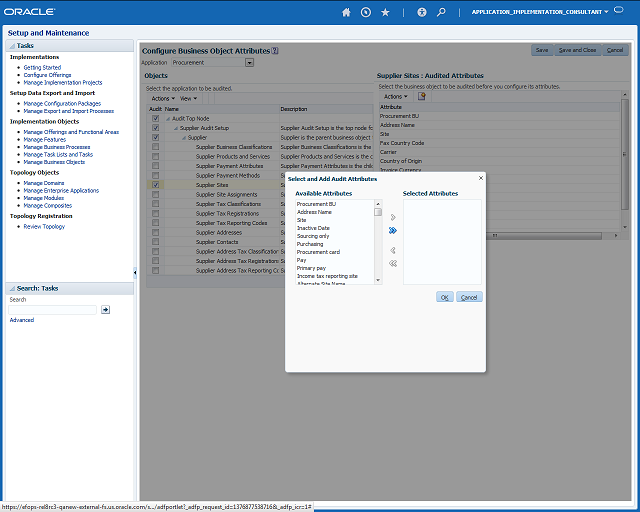Collapse the Audit Top Node tree
Viewport: 640px width, 512px height.
coord(168,119)
